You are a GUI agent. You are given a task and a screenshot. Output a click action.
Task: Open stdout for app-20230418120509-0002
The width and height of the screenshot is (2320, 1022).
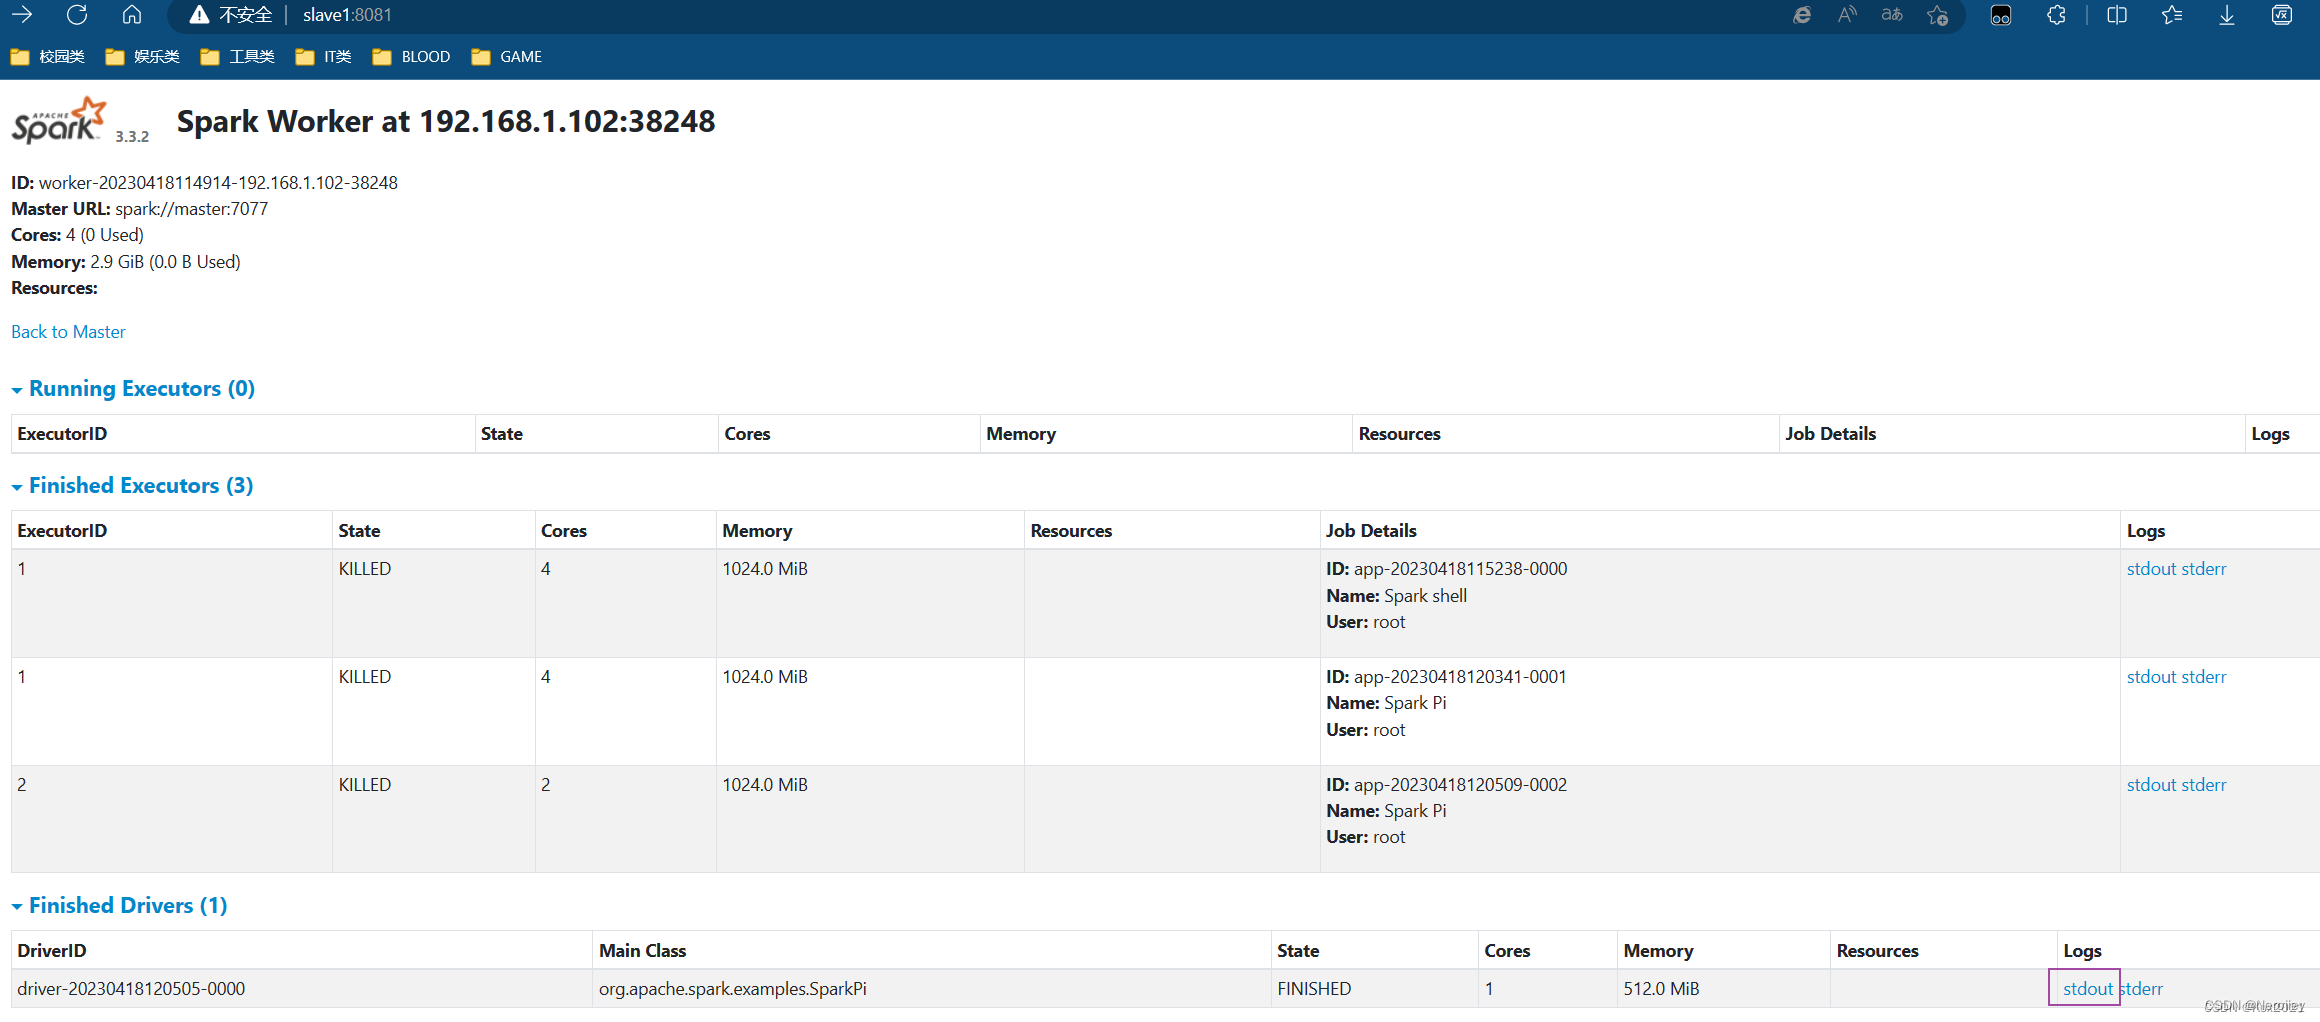tap(2151, 785)
